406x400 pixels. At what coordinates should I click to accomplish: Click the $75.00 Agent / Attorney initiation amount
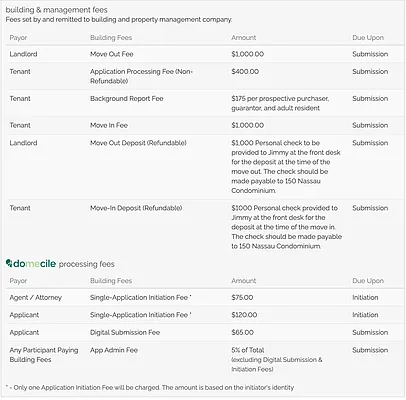(242, 297)
